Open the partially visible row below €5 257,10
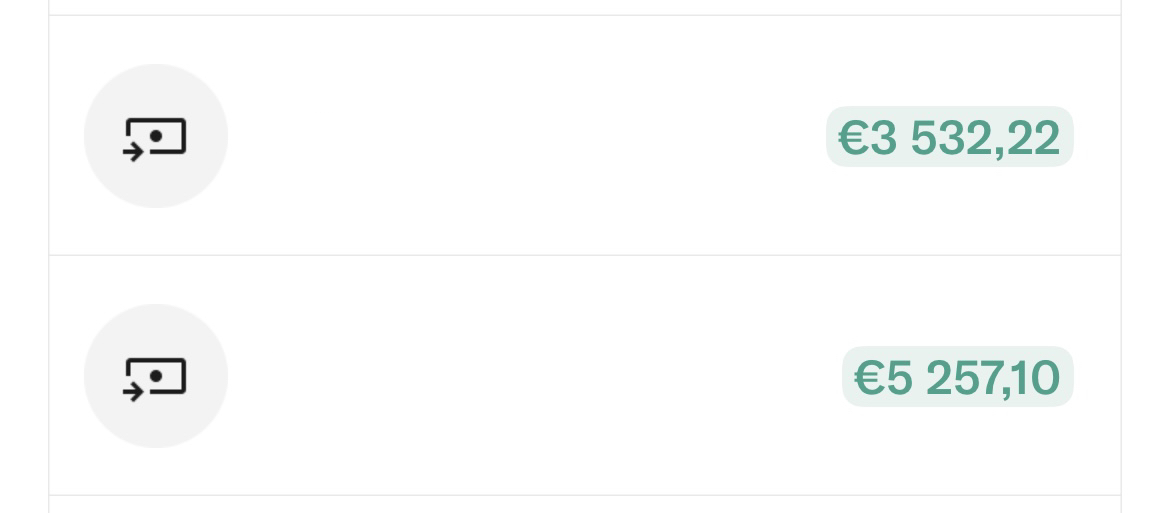1170x513 pixels. tap(585, 505)
